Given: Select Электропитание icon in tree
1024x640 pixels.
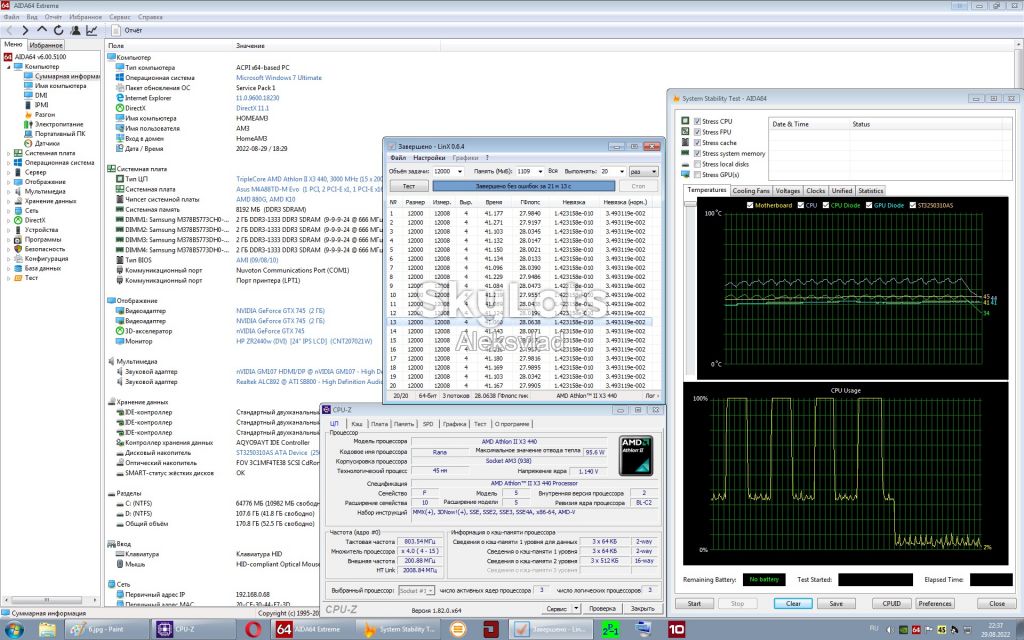Looking at the screenshot, I should [x=28, y=124].
